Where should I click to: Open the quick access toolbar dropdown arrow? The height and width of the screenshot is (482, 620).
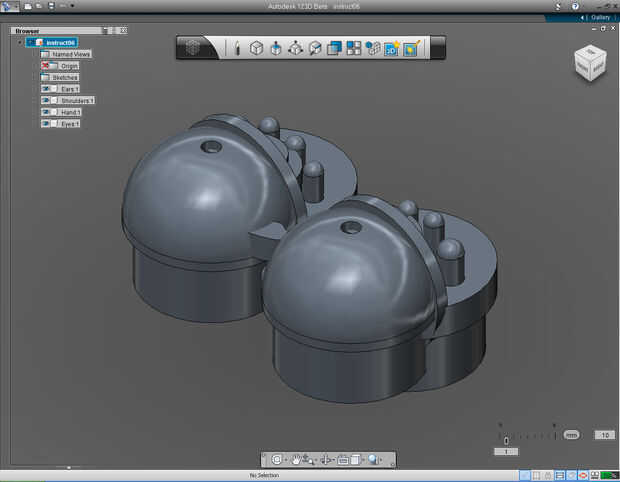click(x=72, y=6)
